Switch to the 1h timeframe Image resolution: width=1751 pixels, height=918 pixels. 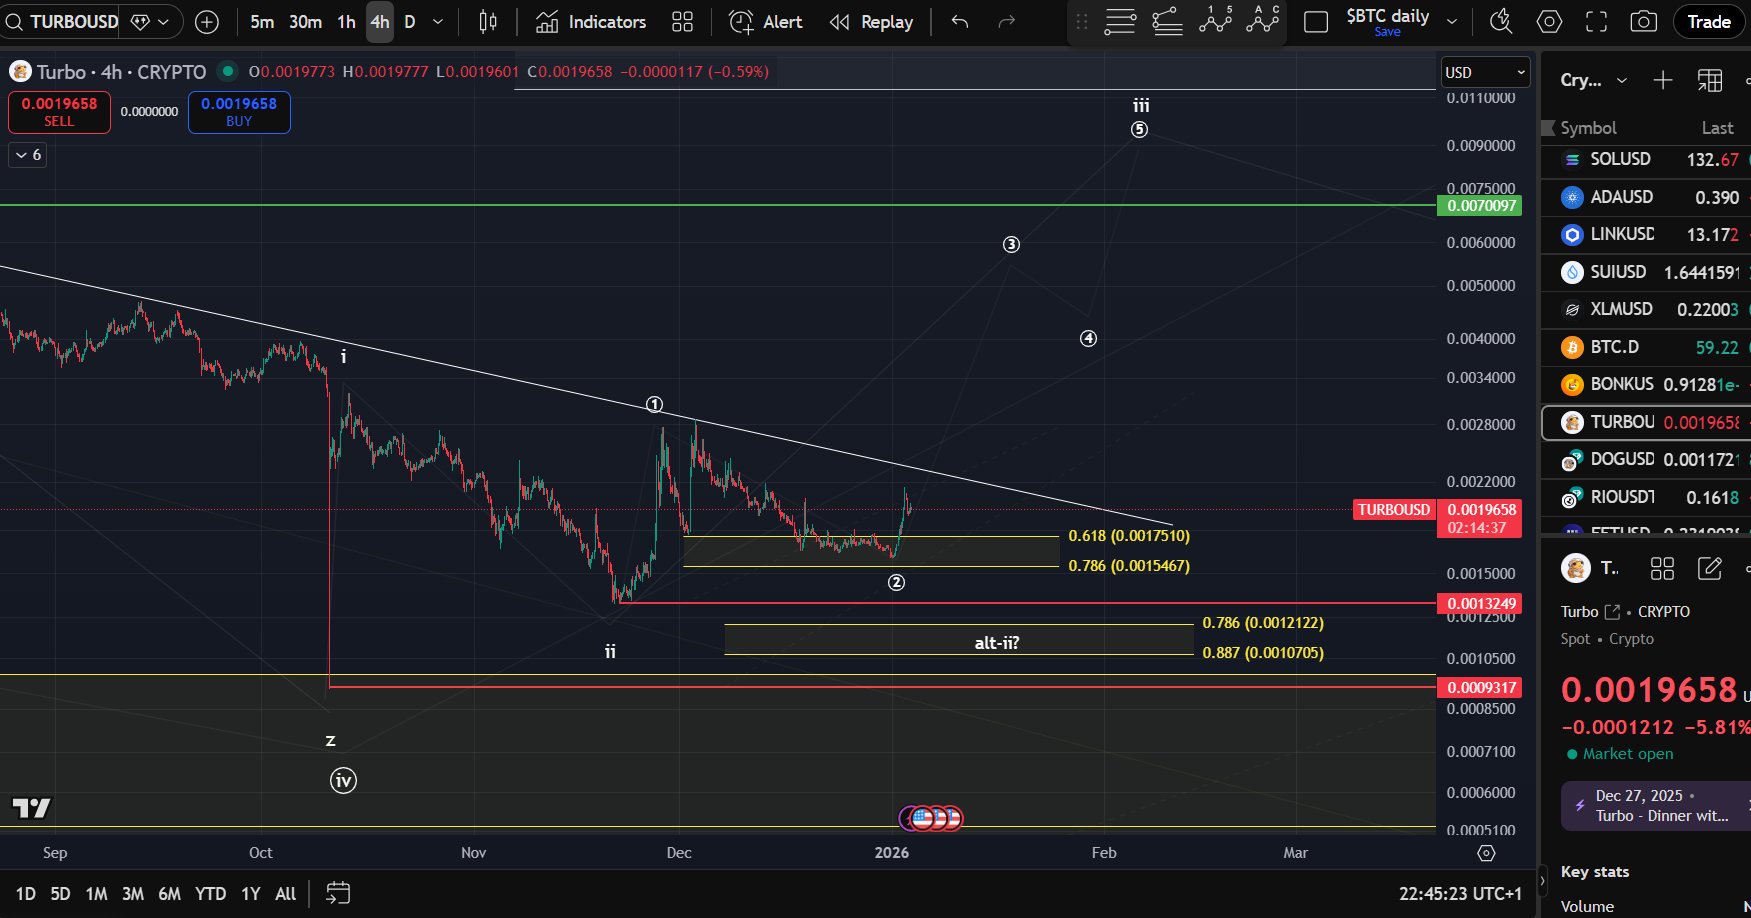pos(346,22)
